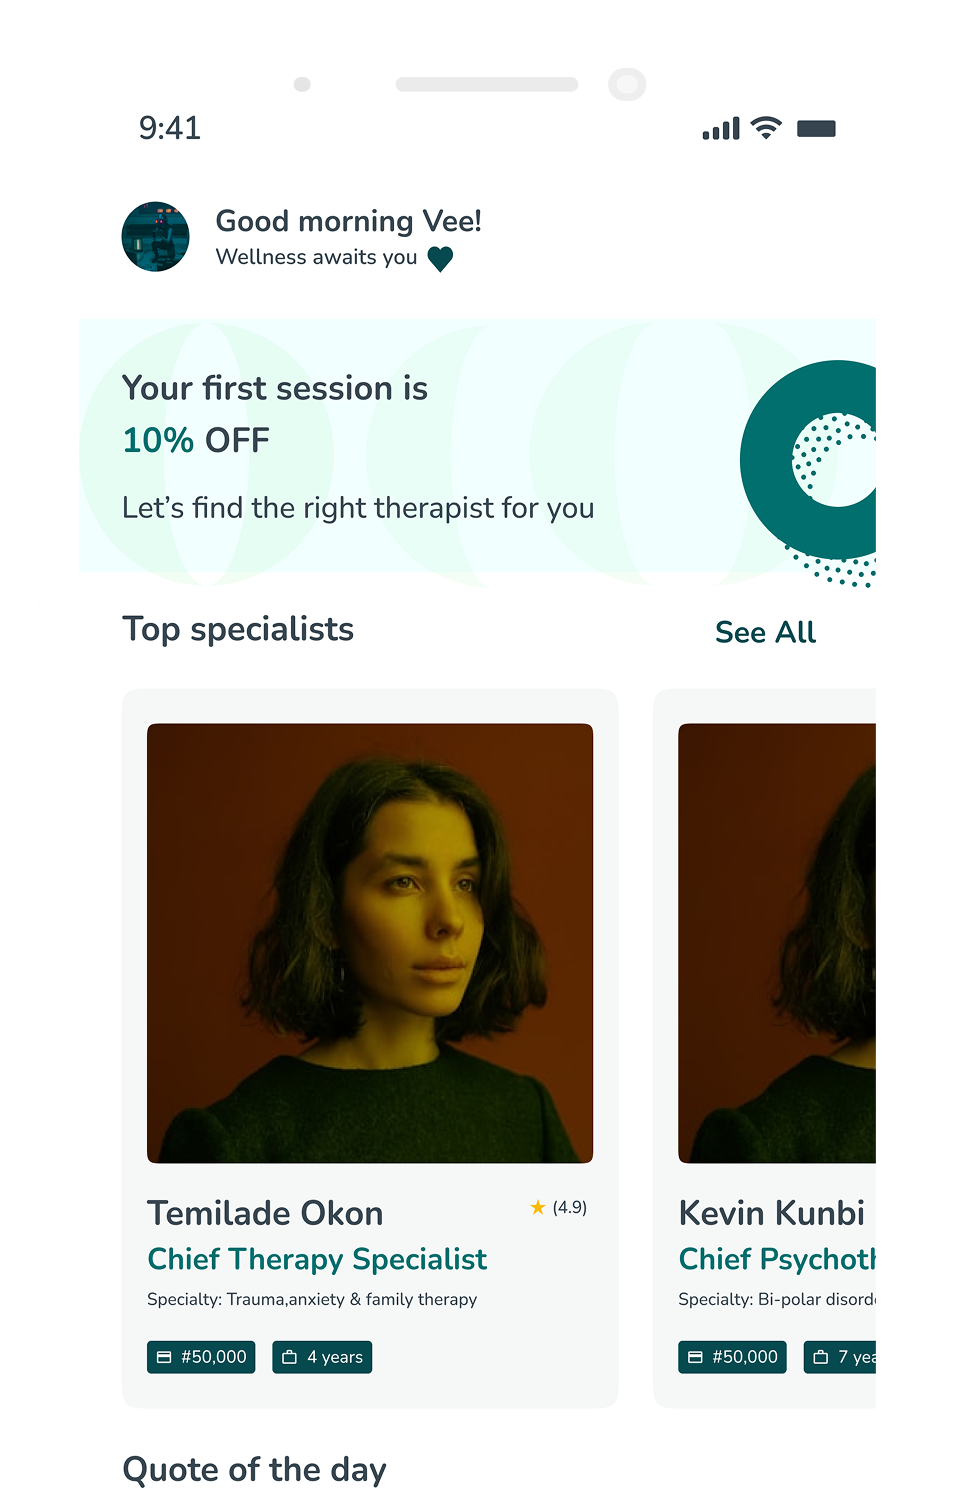This screenshot has width=961, height=1495.
Task: Select Kevin Kunbi's portrait photo
Action: pyautogui.click(x=777, y=943)
